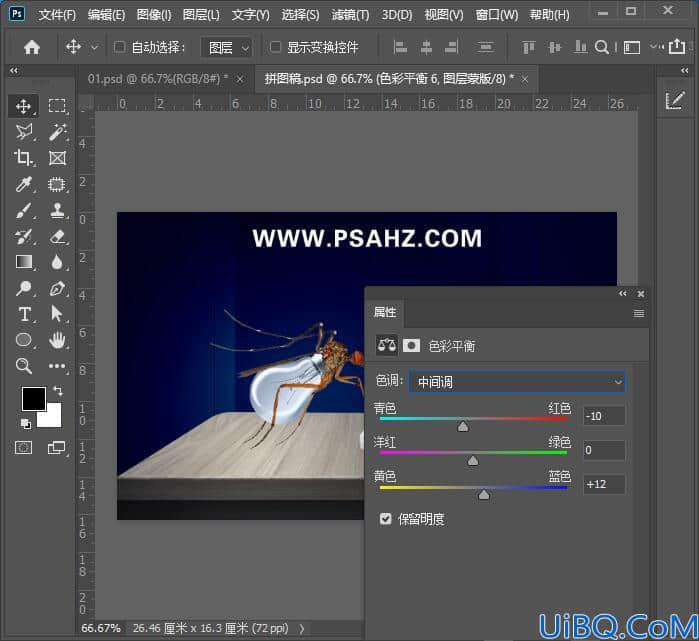699x641 pixels.
Task: Click the 黄色-蓝色 slider handle
Action: pyautogui.click(x=484, y=495)
